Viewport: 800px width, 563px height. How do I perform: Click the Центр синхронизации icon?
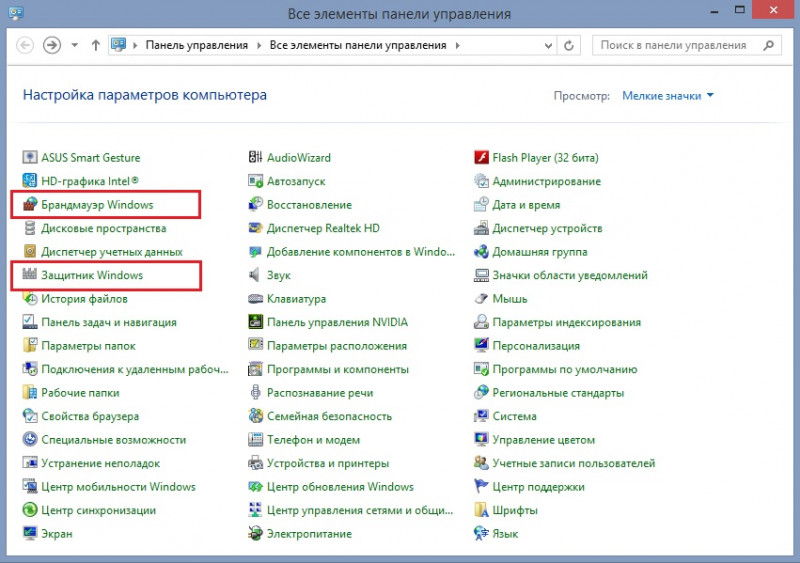coord(30,509)
